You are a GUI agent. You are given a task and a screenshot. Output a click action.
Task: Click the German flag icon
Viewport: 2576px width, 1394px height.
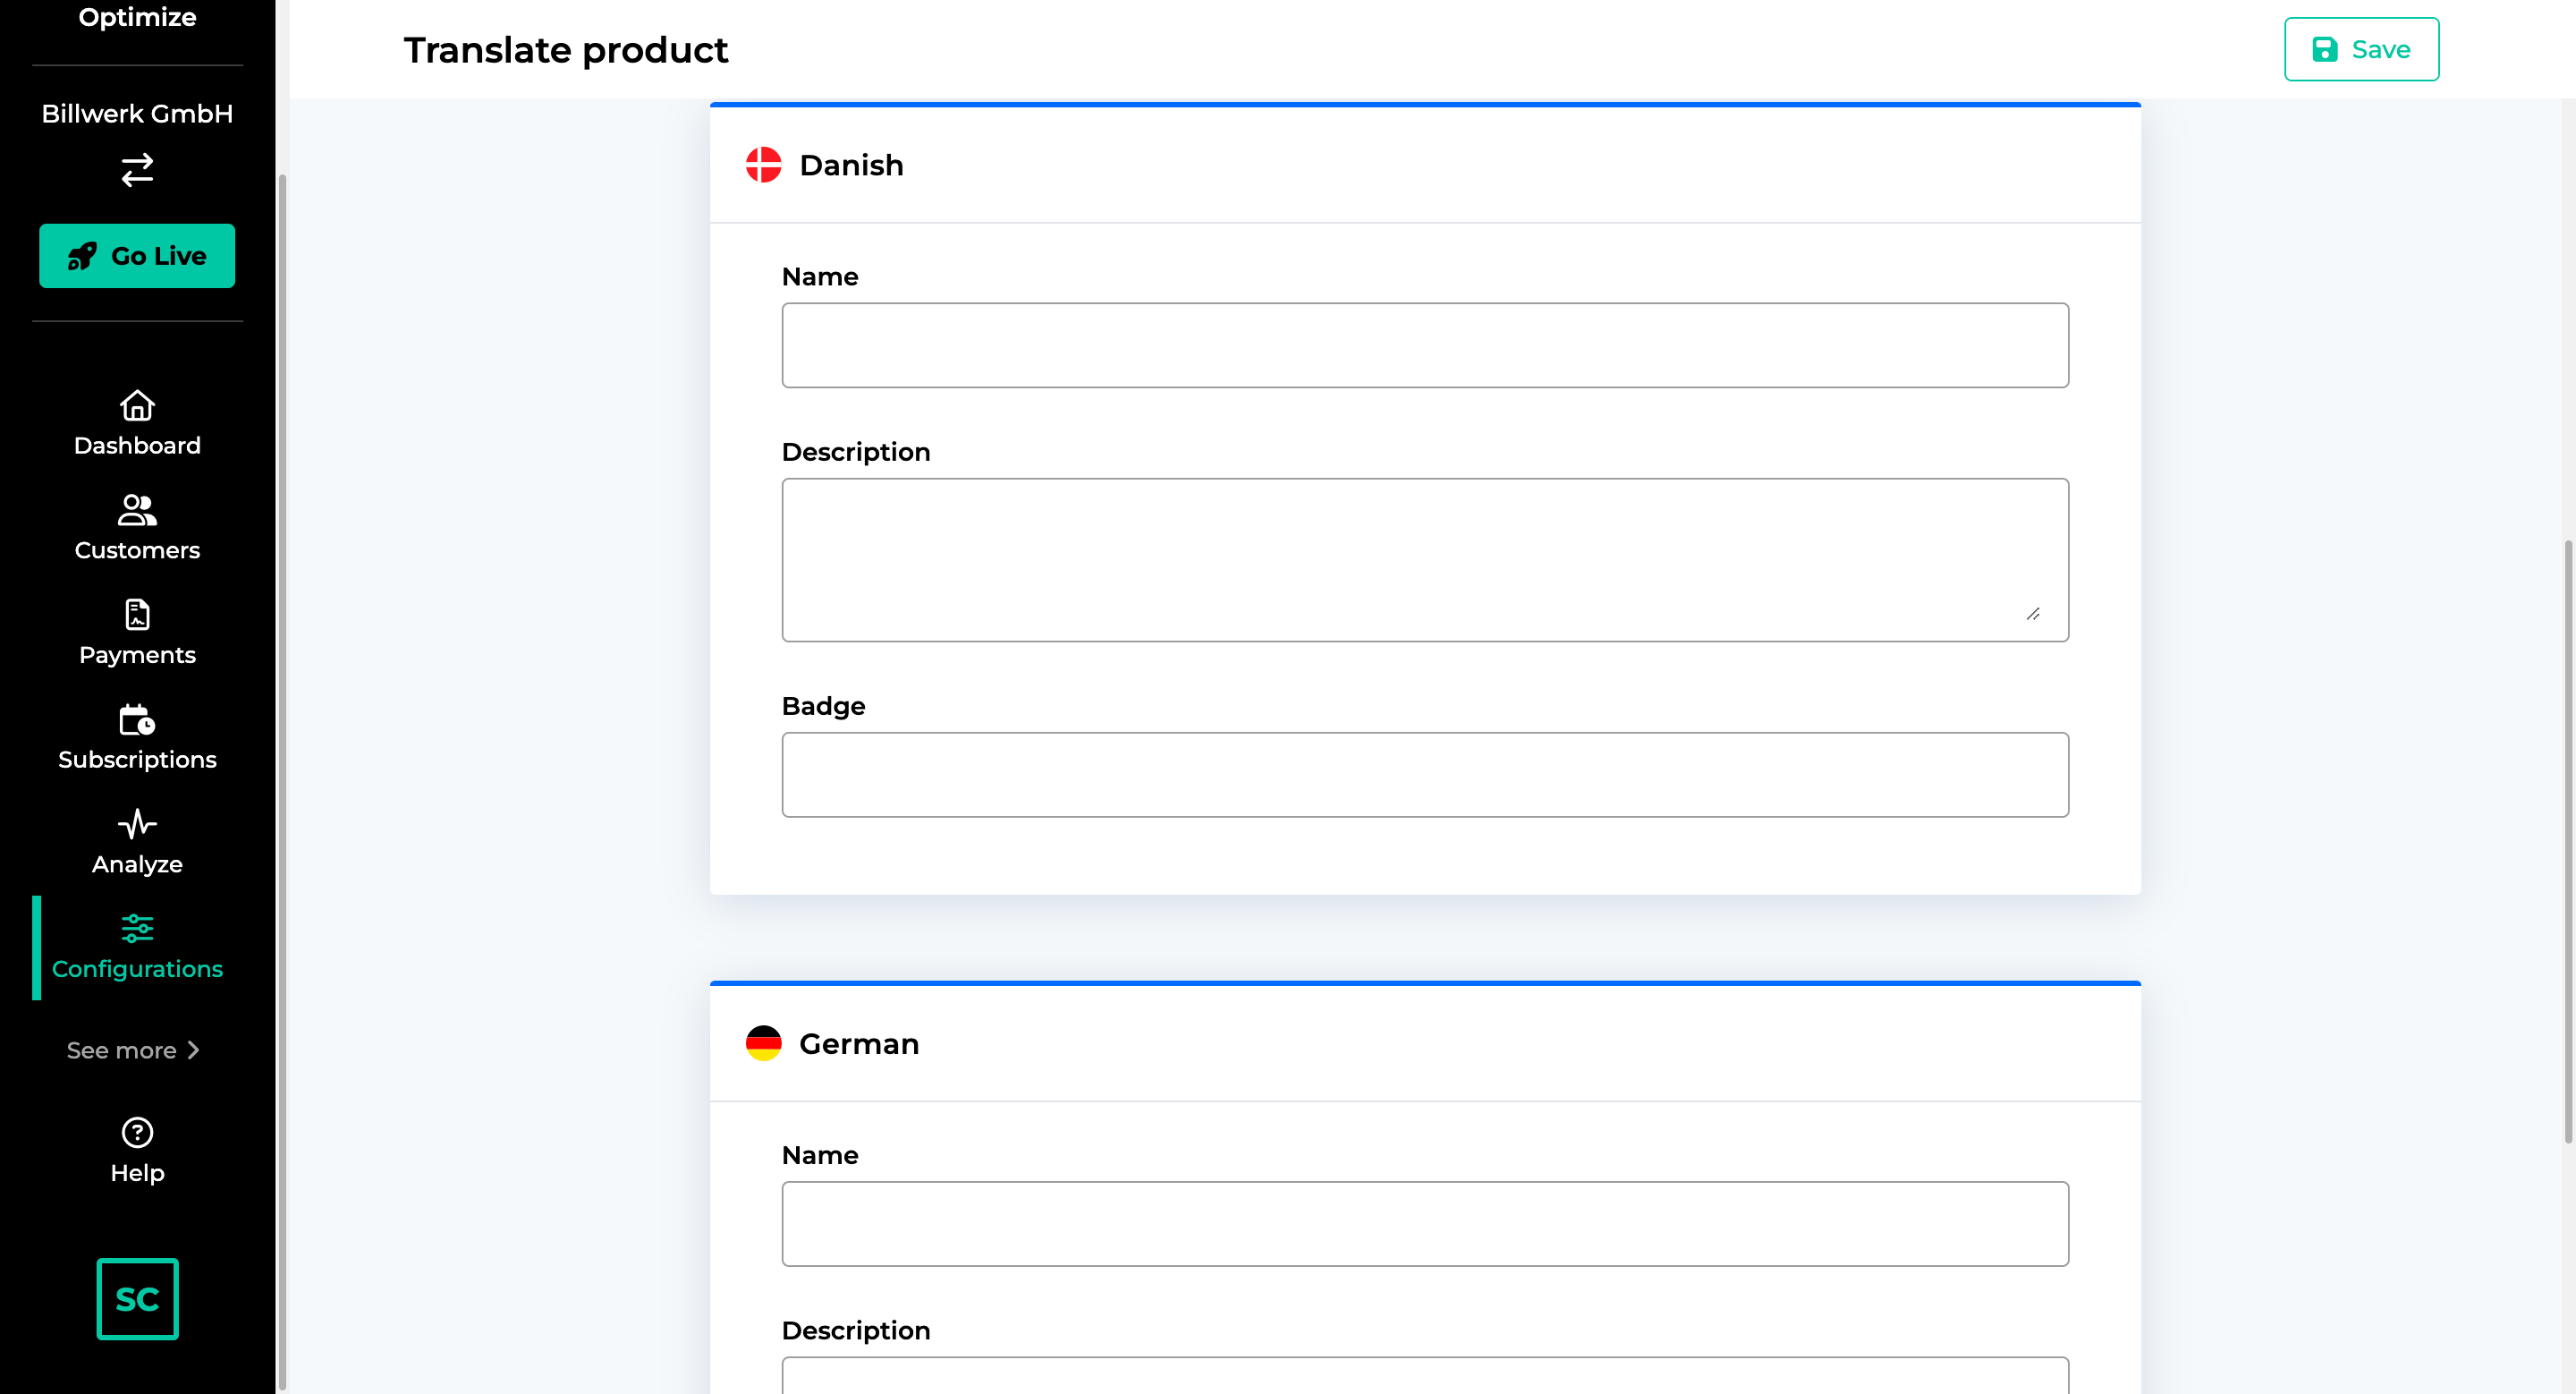pos(763,1044)
